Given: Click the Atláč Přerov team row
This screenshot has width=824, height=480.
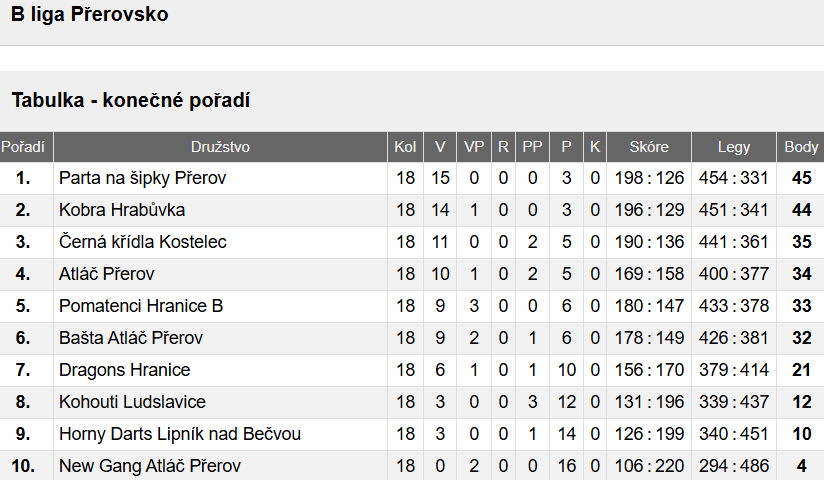Looking at the screenshot, I should [x=412, y=274].
